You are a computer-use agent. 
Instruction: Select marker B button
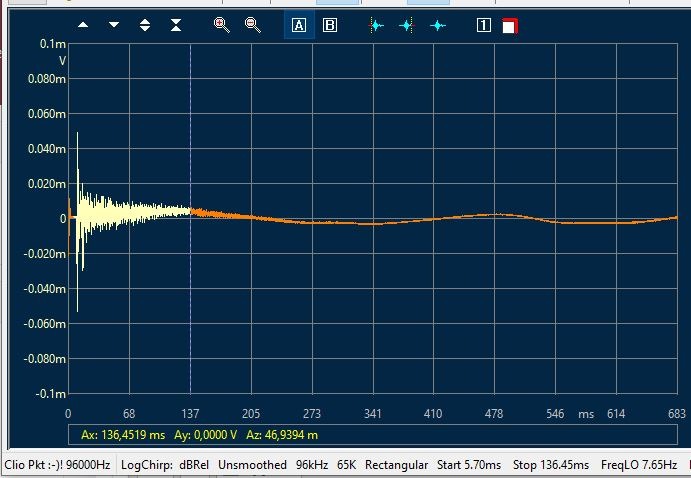coord(330,25)
